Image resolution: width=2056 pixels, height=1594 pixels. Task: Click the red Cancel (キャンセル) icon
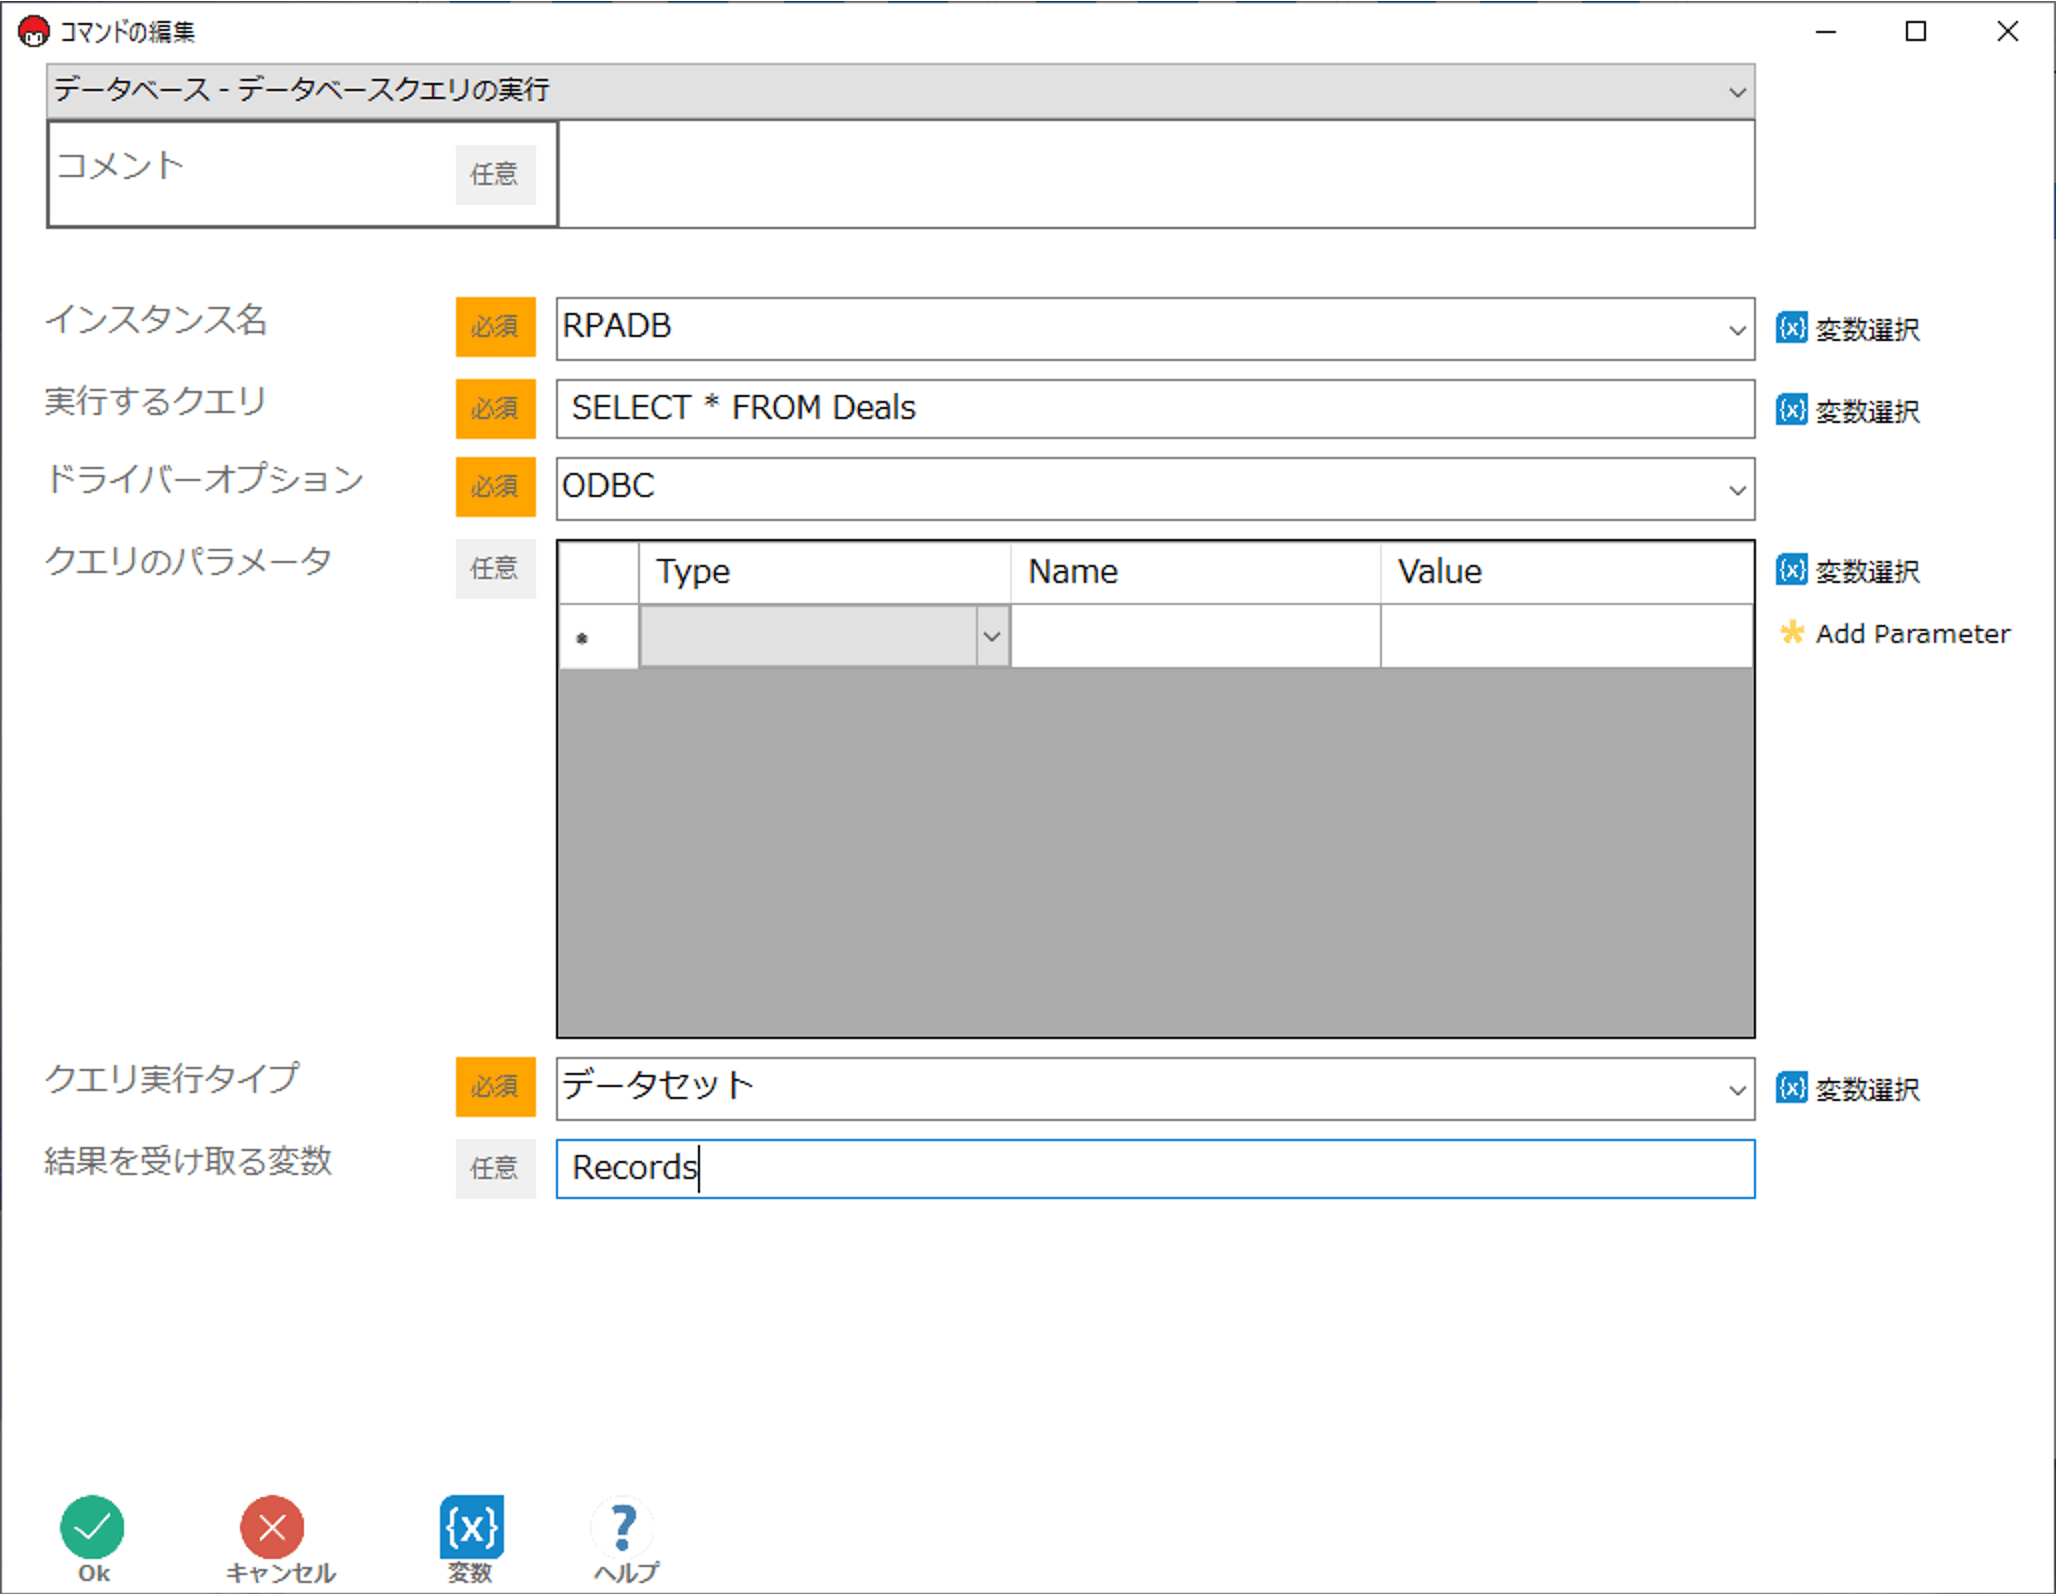(x=272, y=1527)
